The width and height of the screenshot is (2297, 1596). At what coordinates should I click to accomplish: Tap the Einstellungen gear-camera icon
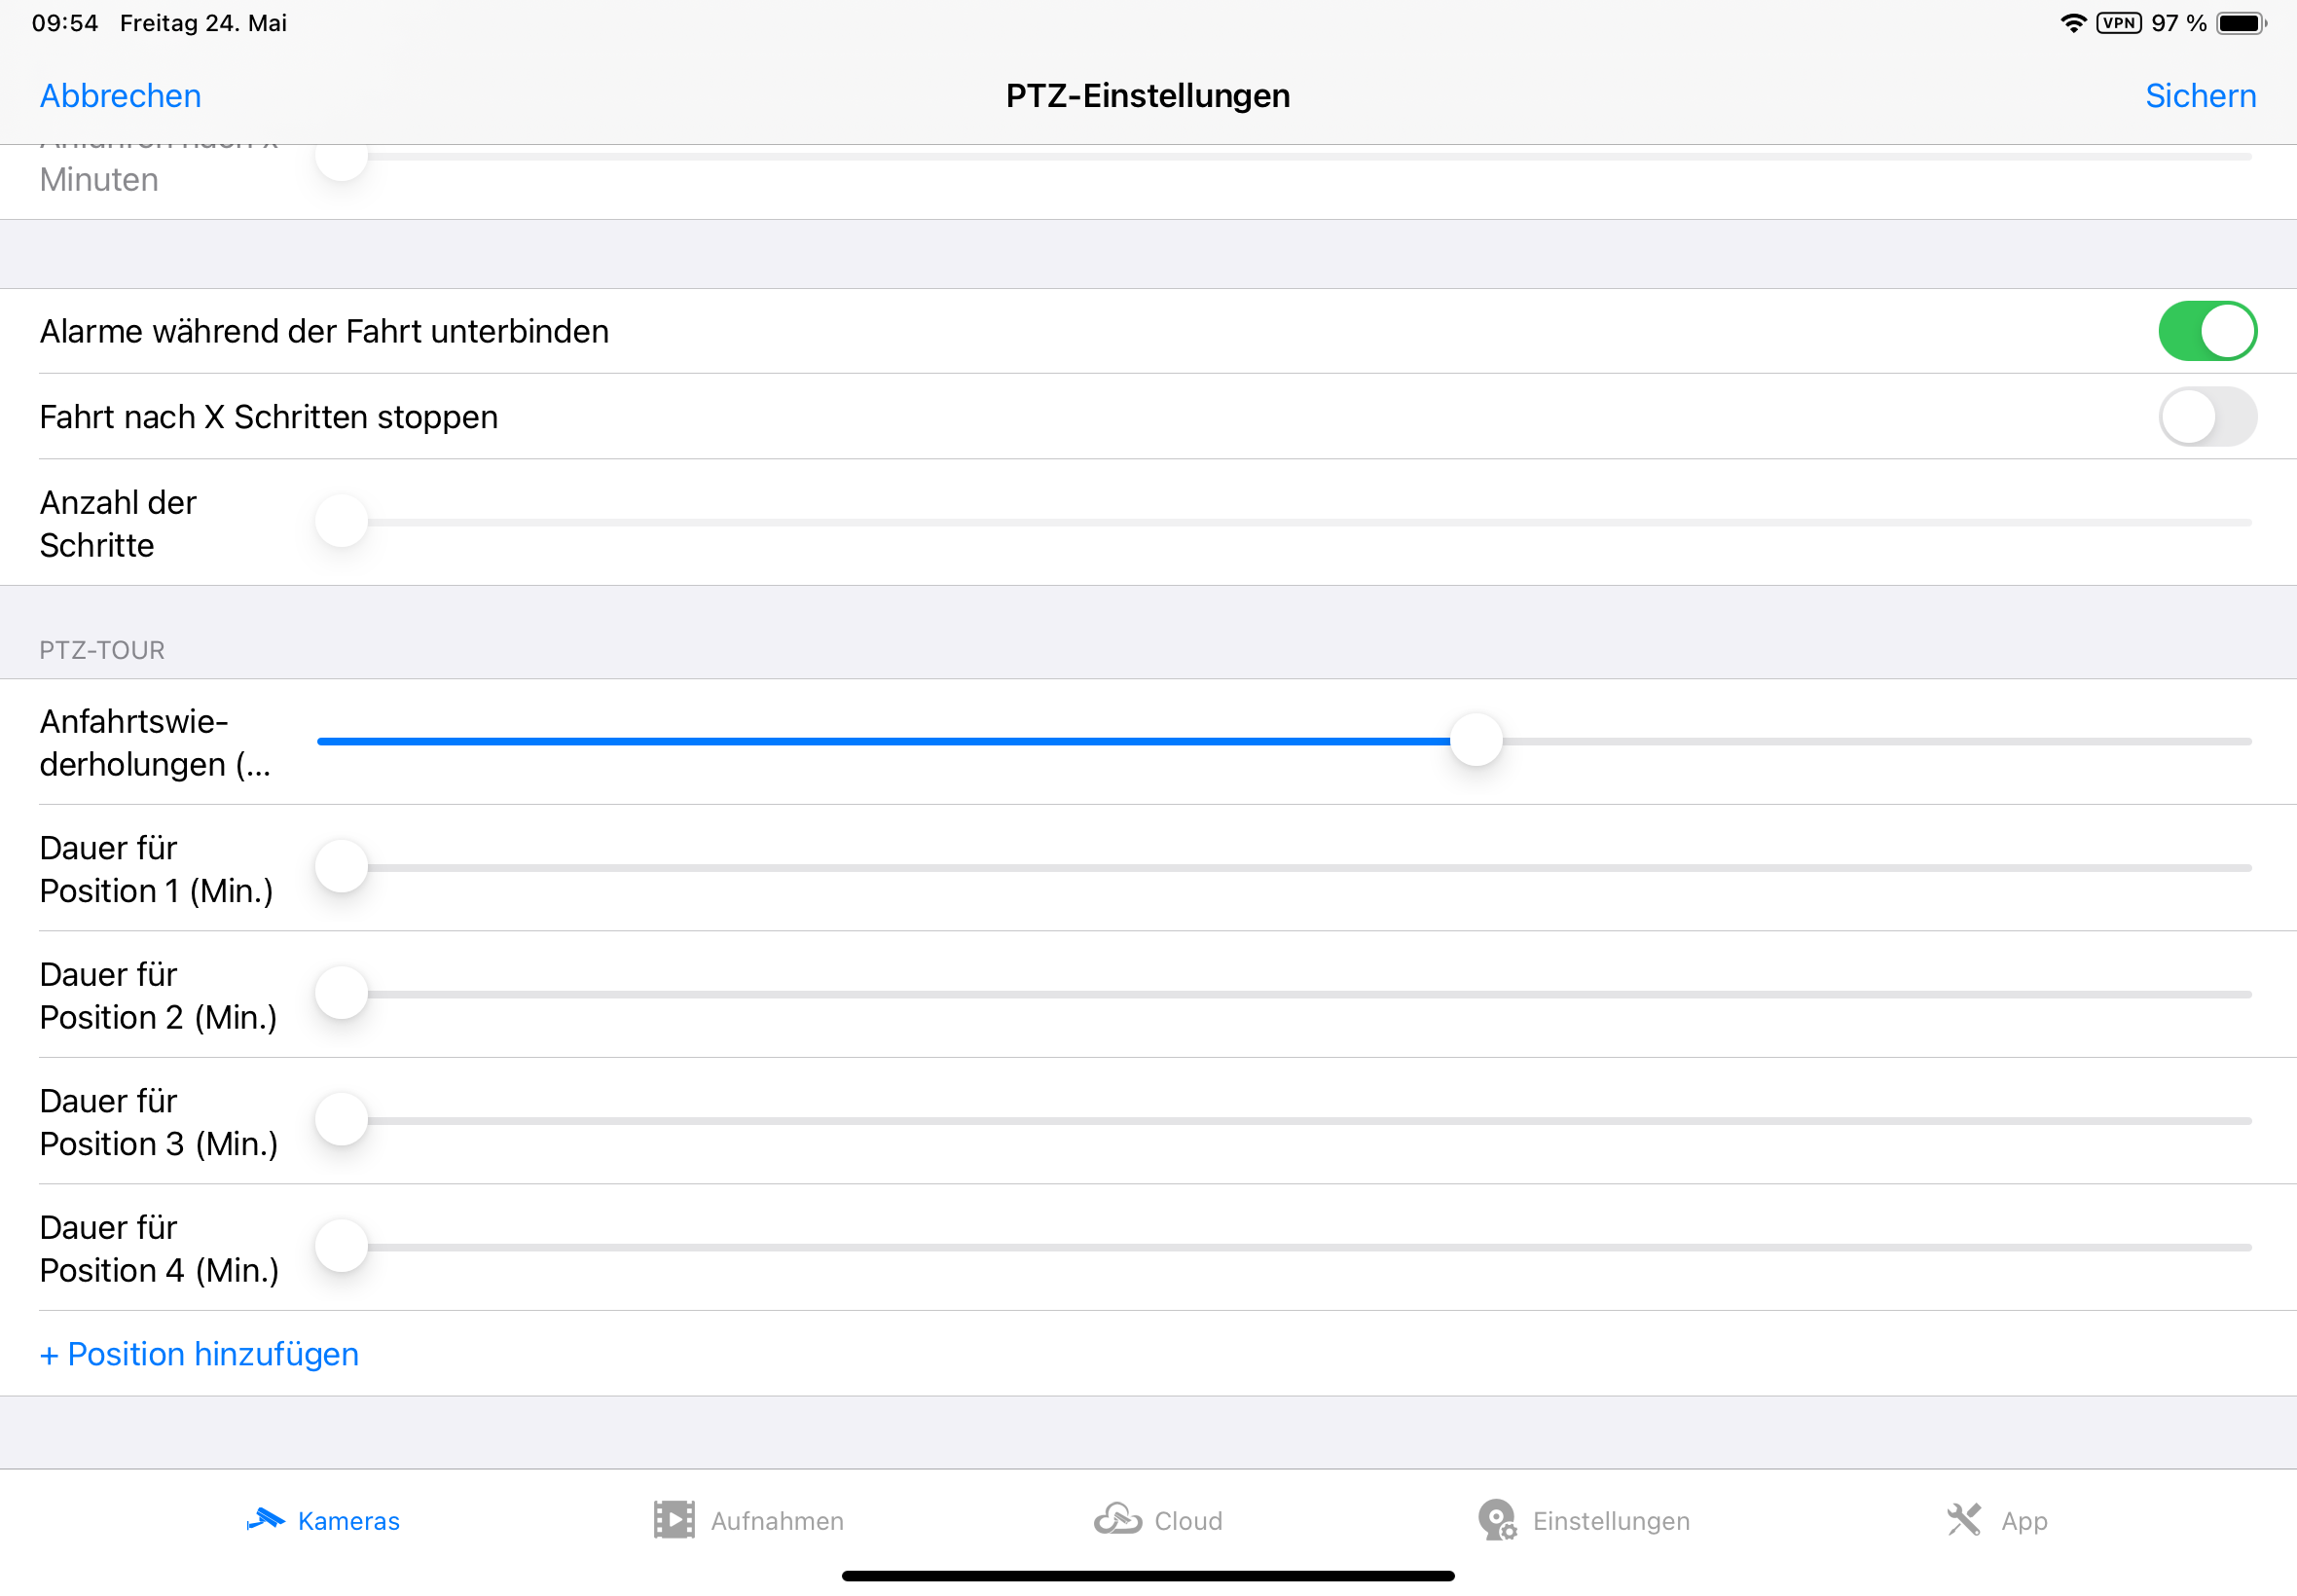pos(1497,1520)
